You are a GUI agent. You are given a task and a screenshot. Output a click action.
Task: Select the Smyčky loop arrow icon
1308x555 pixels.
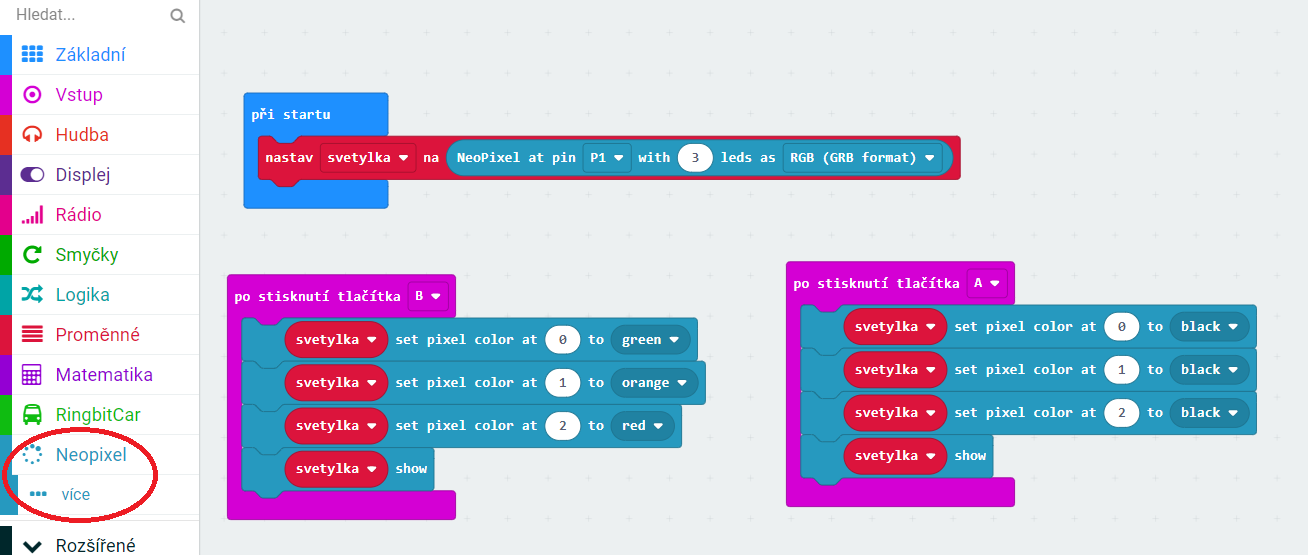click(33, 255)
